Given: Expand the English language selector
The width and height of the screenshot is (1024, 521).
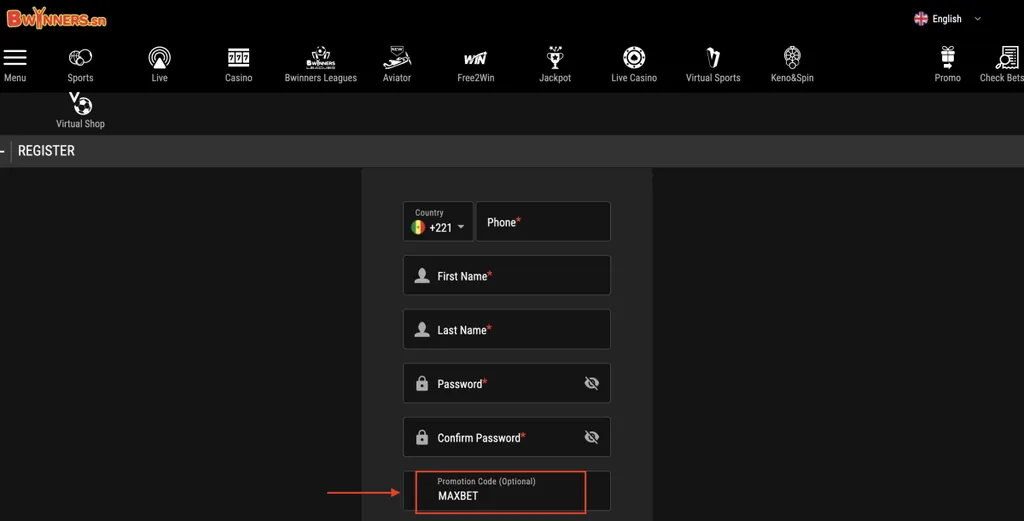Looking at the screenshot, I should [948, 19].
